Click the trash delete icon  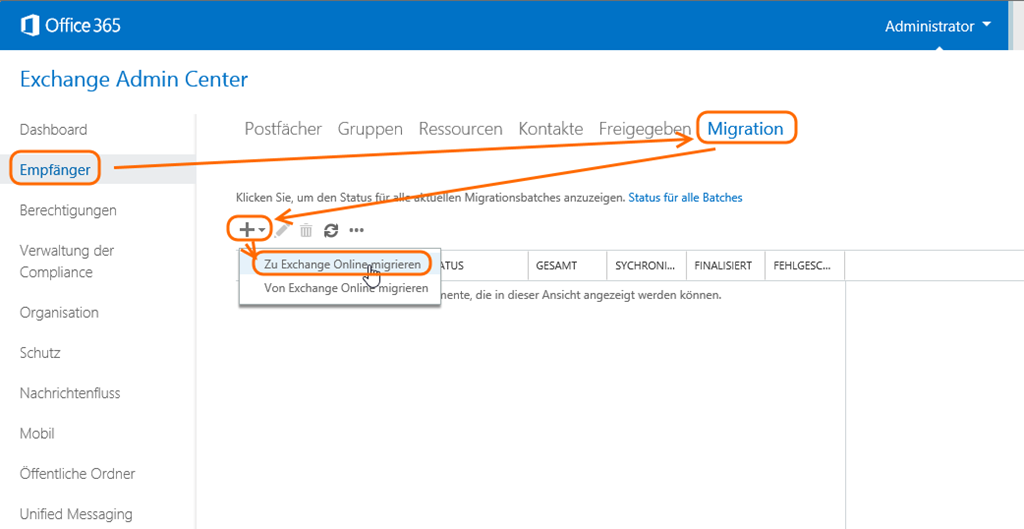click(x=306, y=230)
